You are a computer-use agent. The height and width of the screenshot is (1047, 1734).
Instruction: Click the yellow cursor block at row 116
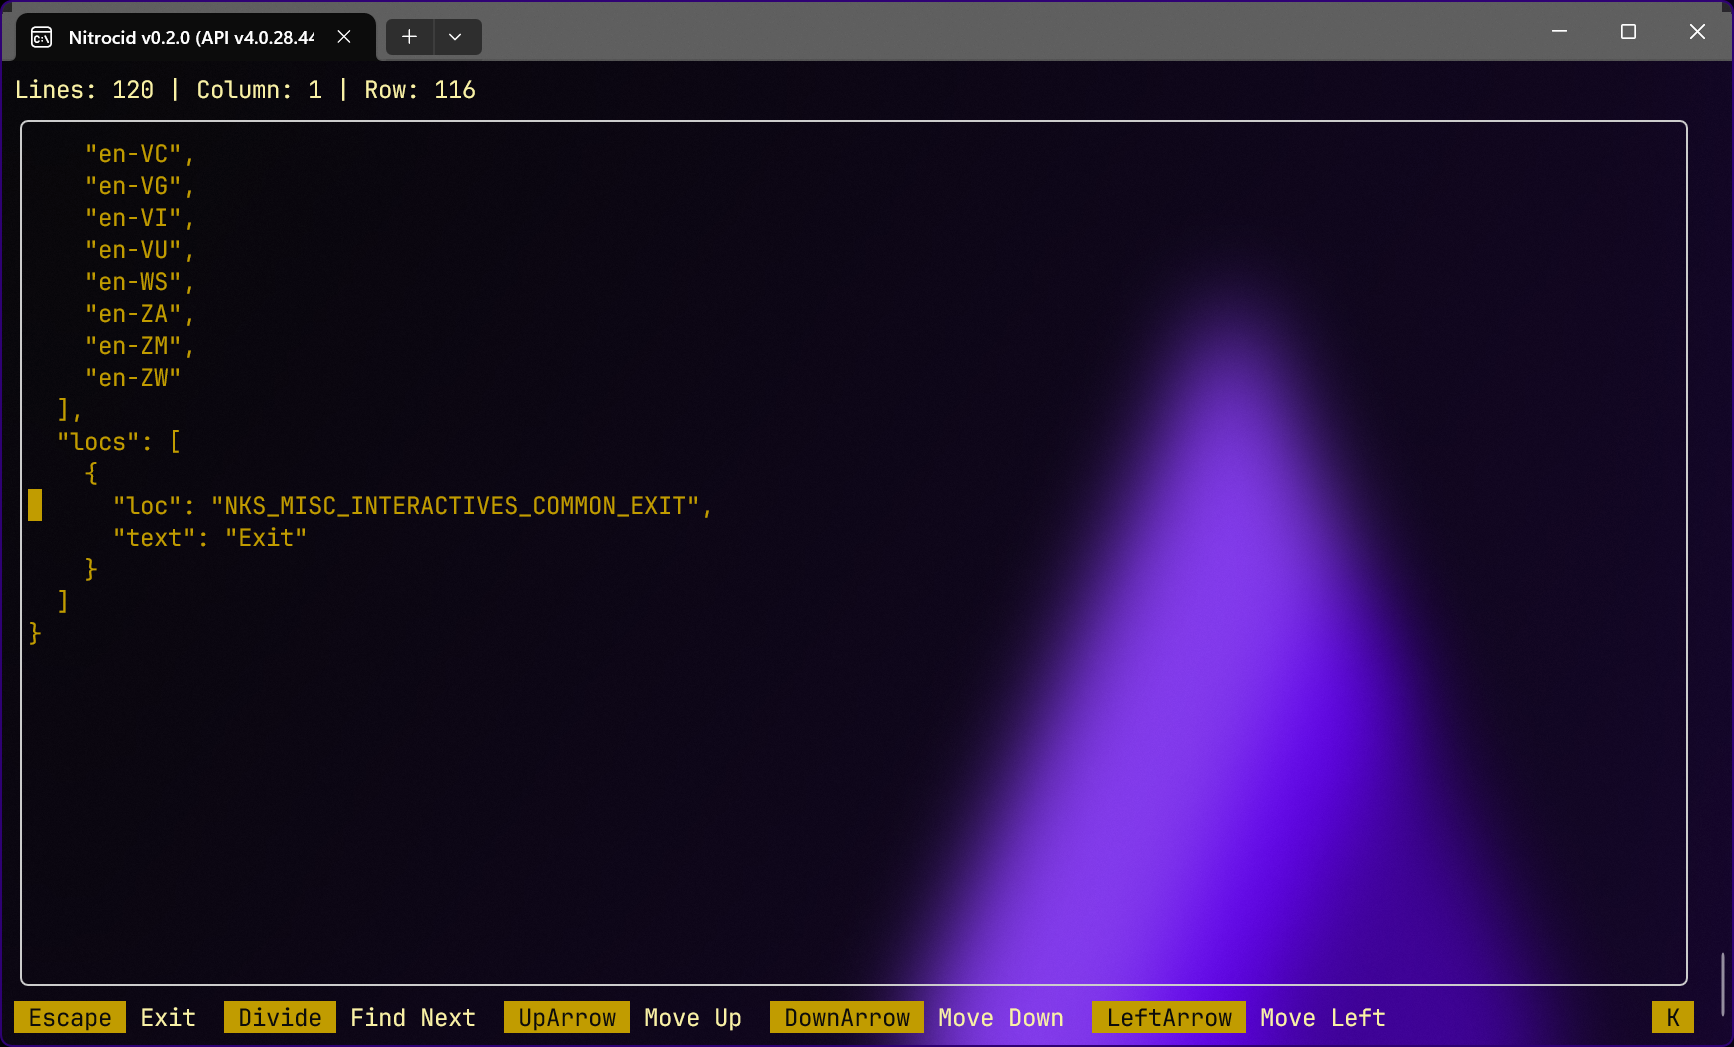coord(35,505)
